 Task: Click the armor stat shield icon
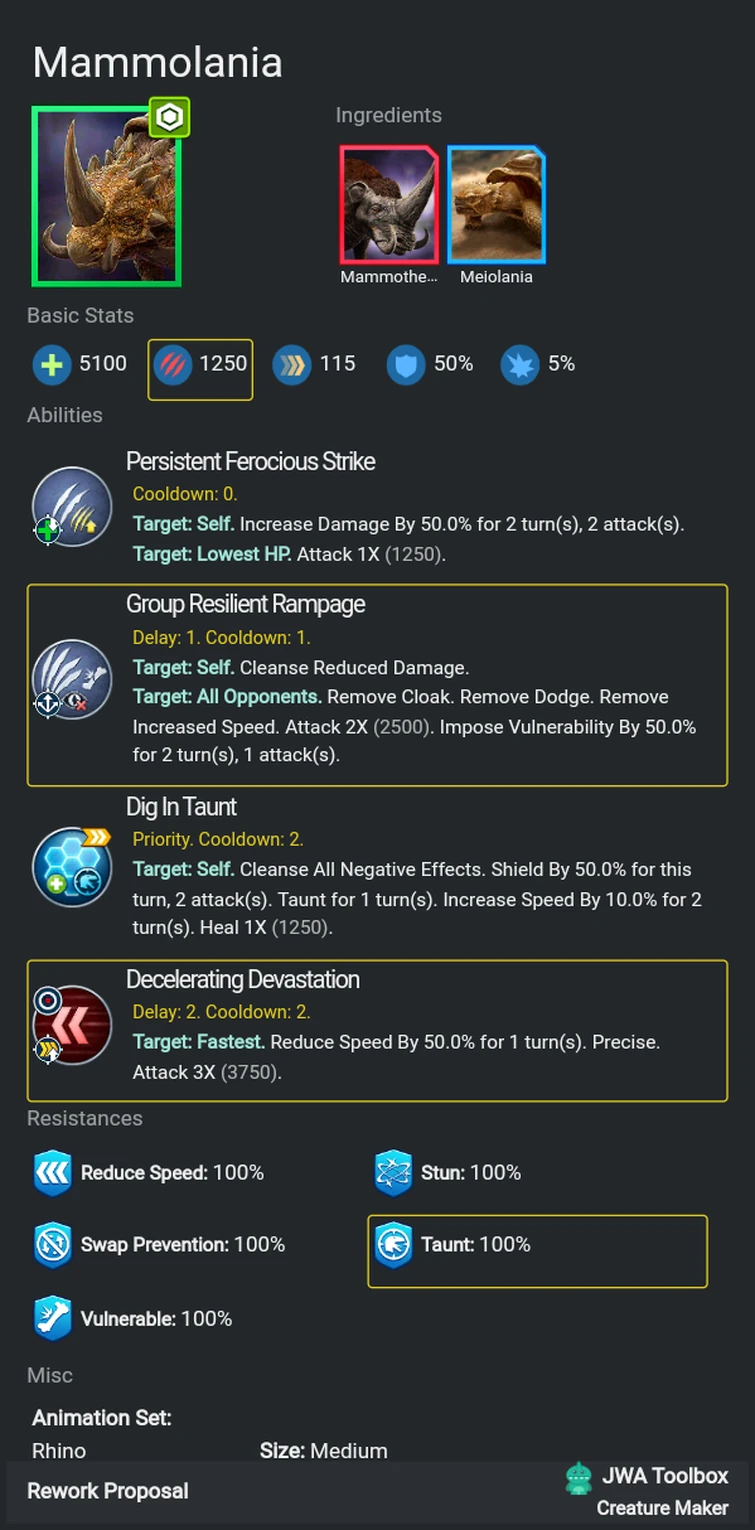click(406, 365)
